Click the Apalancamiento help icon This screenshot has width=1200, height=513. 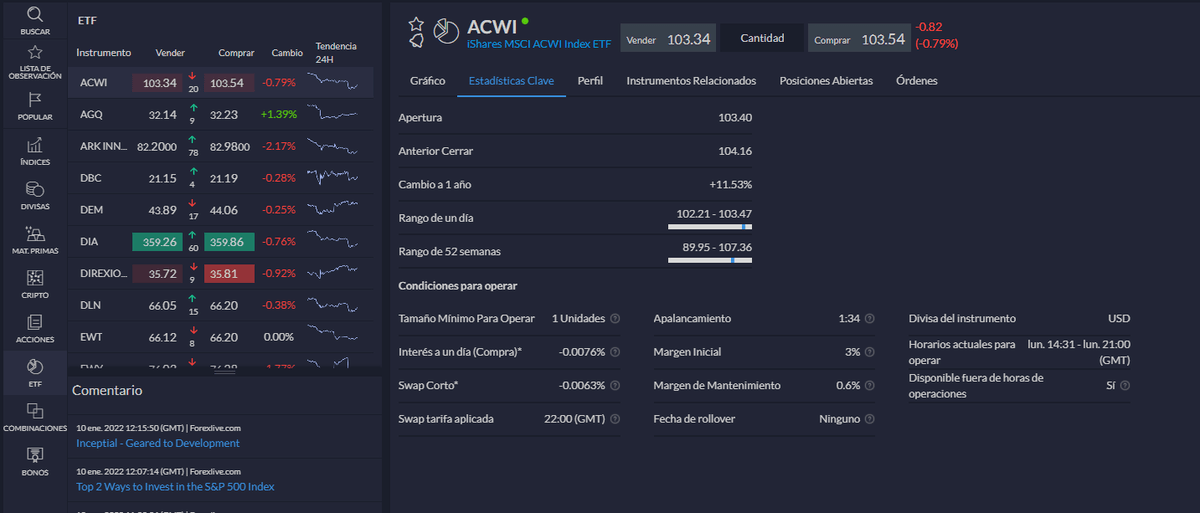869,319
